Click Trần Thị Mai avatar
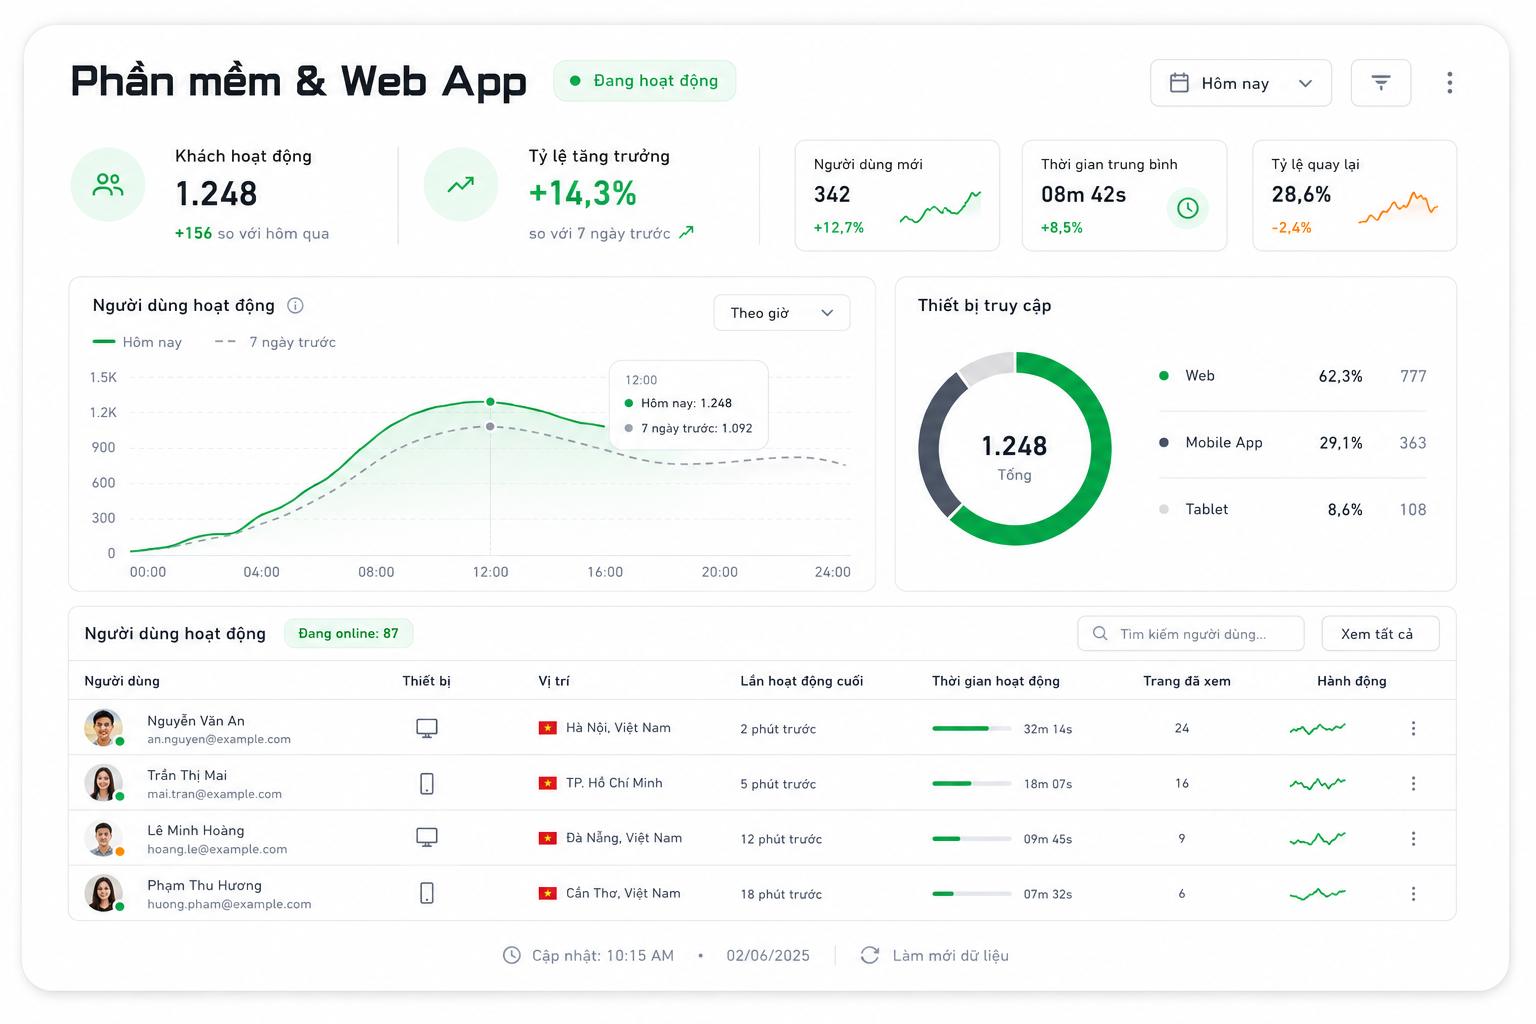 pos(103,783)
